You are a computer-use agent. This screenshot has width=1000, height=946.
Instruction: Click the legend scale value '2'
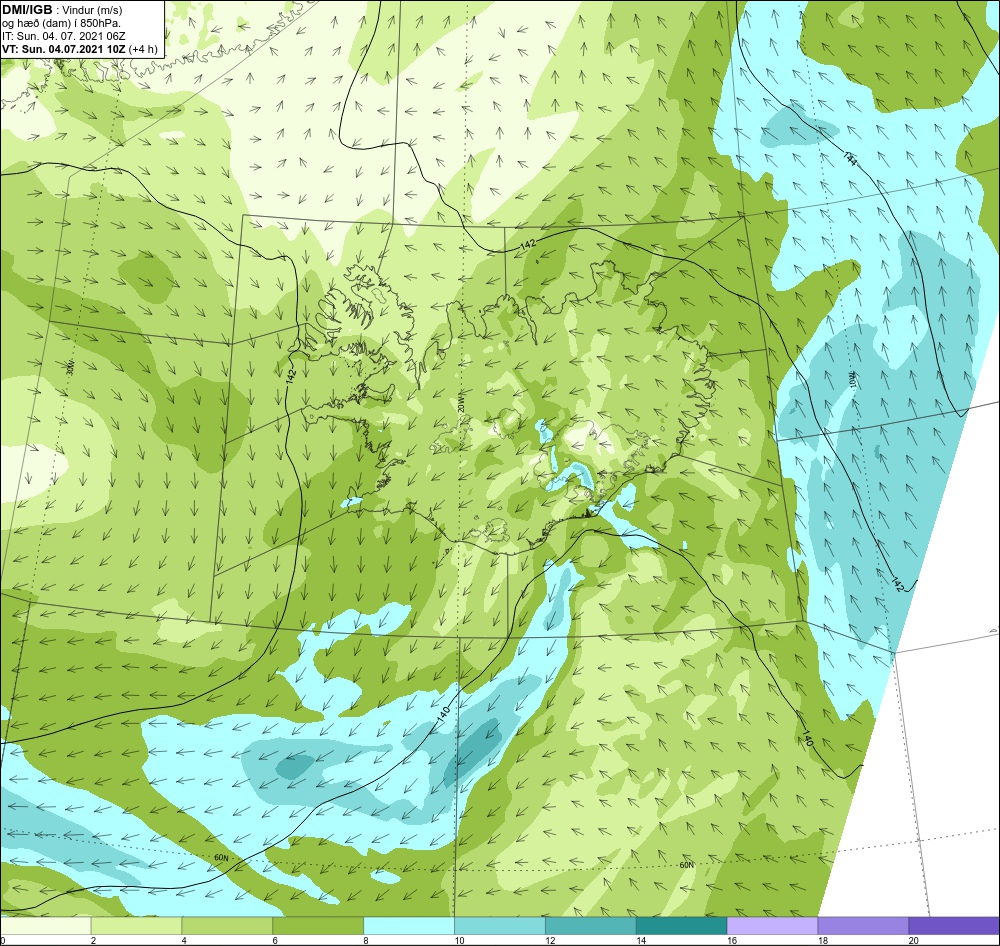(94, 940)
